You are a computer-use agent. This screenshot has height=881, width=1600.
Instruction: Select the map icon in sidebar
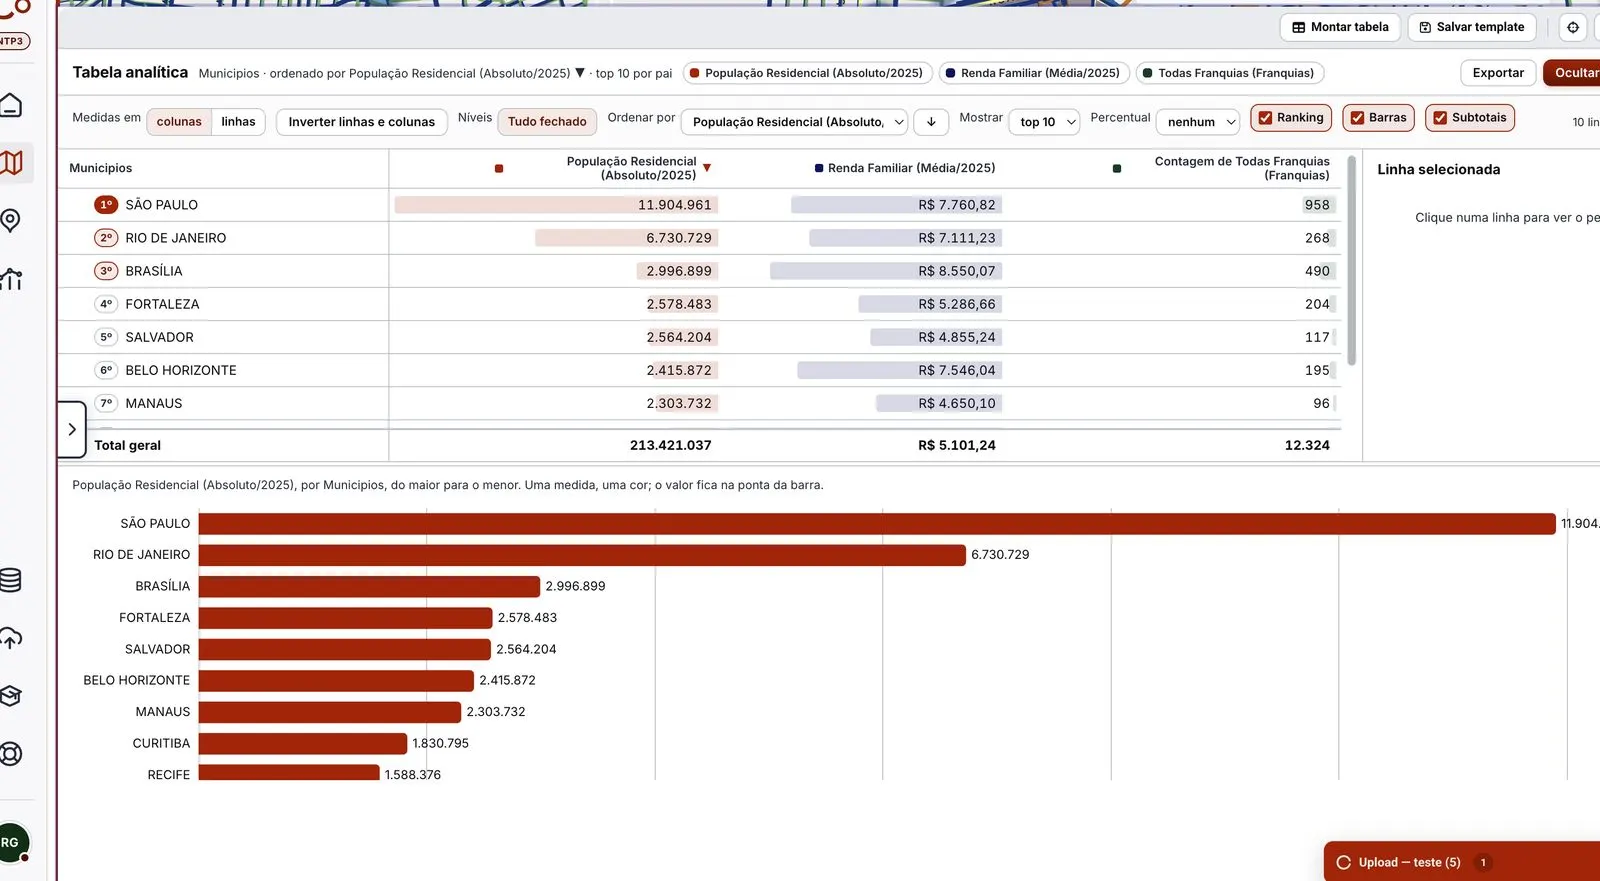pyautogui.click(x=12, y=162)
